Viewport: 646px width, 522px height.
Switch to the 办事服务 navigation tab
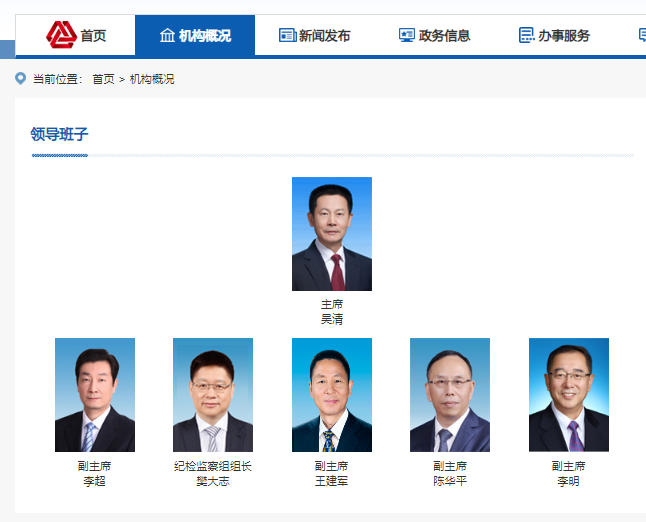(554, 35)
